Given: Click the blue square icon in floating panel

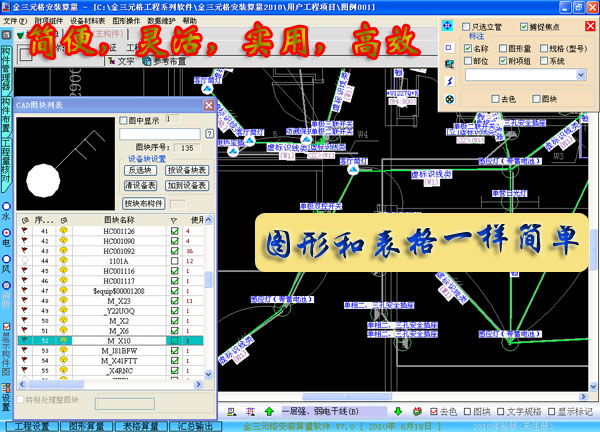Looking at the screenshot, I should (x=449, y=47).
